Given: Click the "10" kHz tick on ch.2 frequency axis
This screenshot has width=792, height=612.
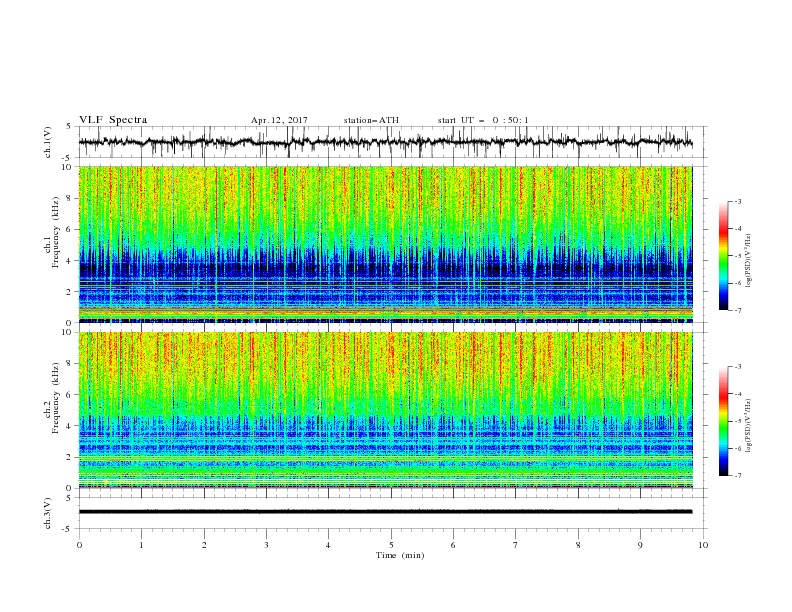Looking at the screenshot, I should [x=68, y=332].
